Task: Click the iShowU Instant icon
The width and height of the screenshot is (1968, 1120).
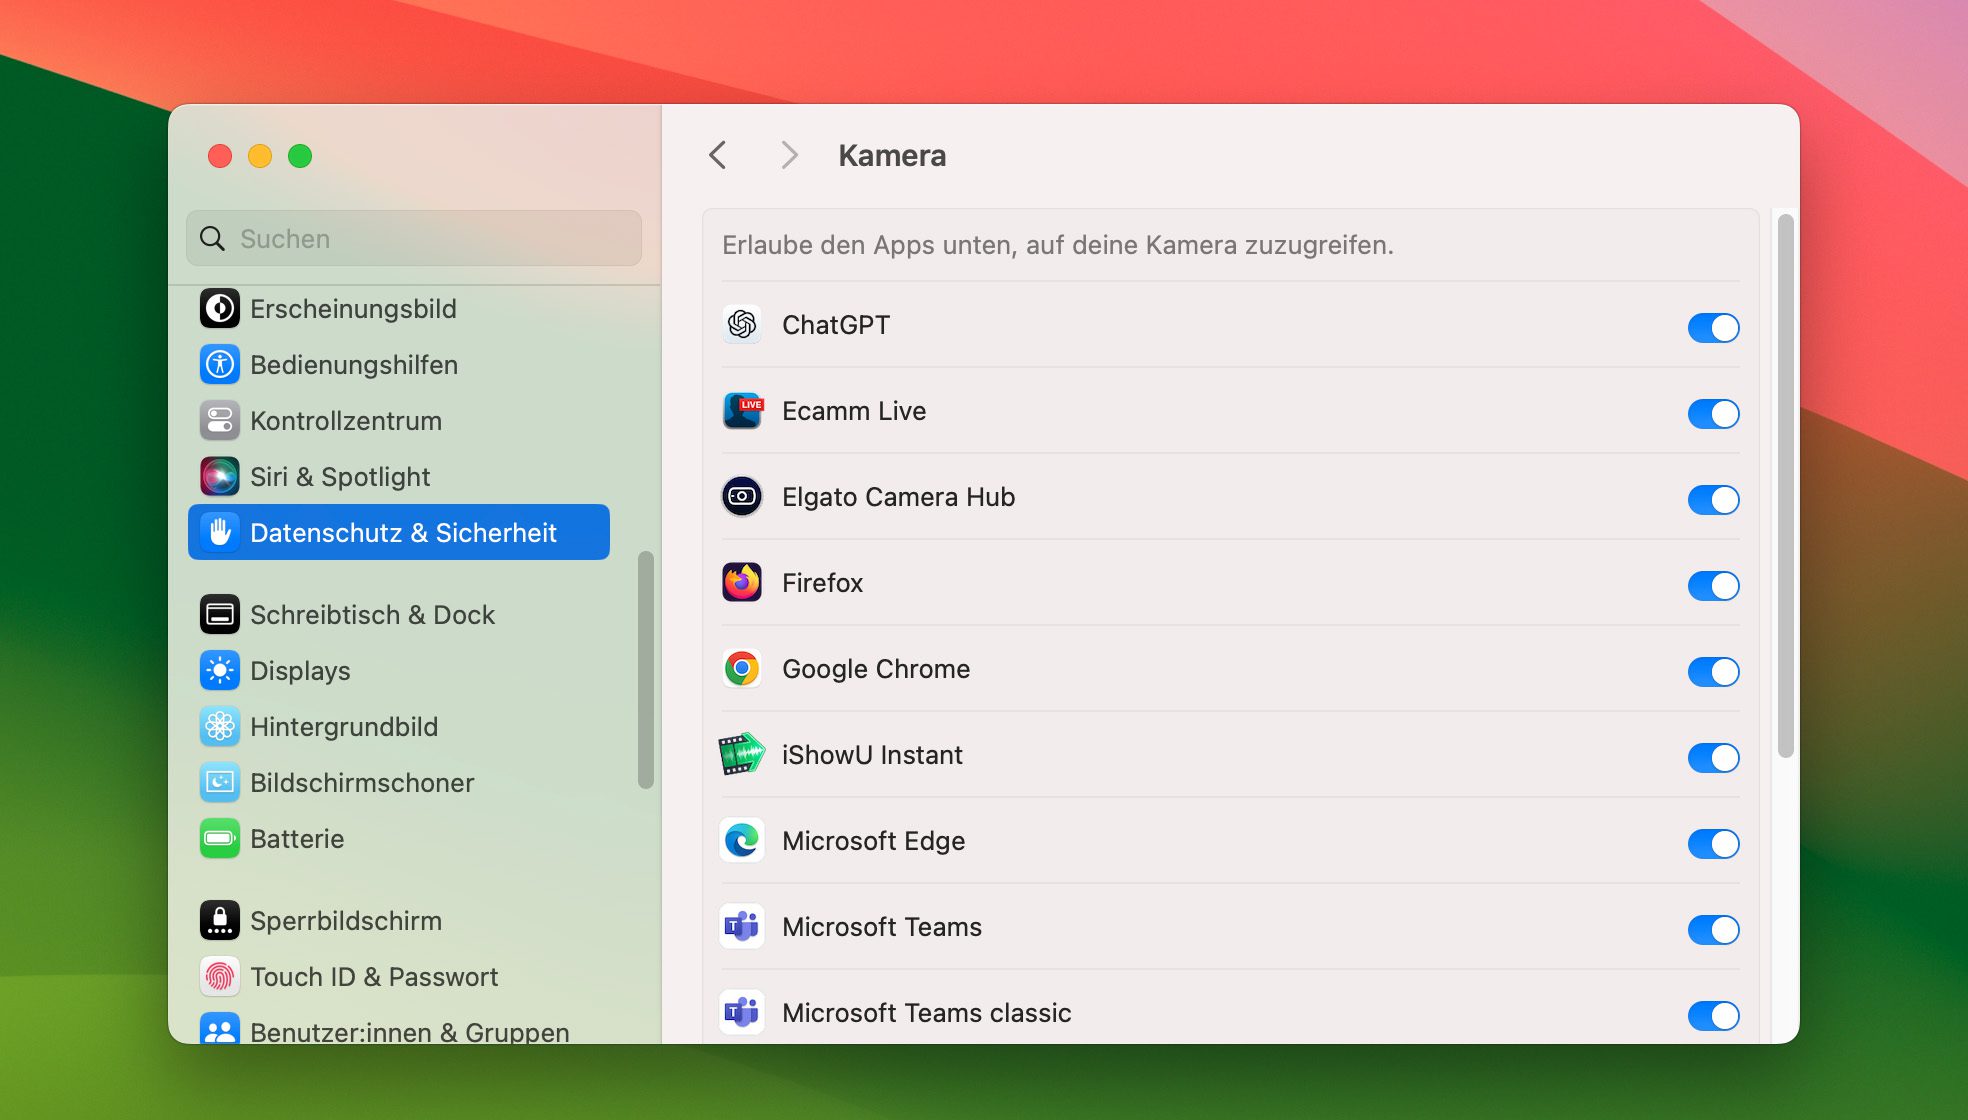Action: coord(741,755)
